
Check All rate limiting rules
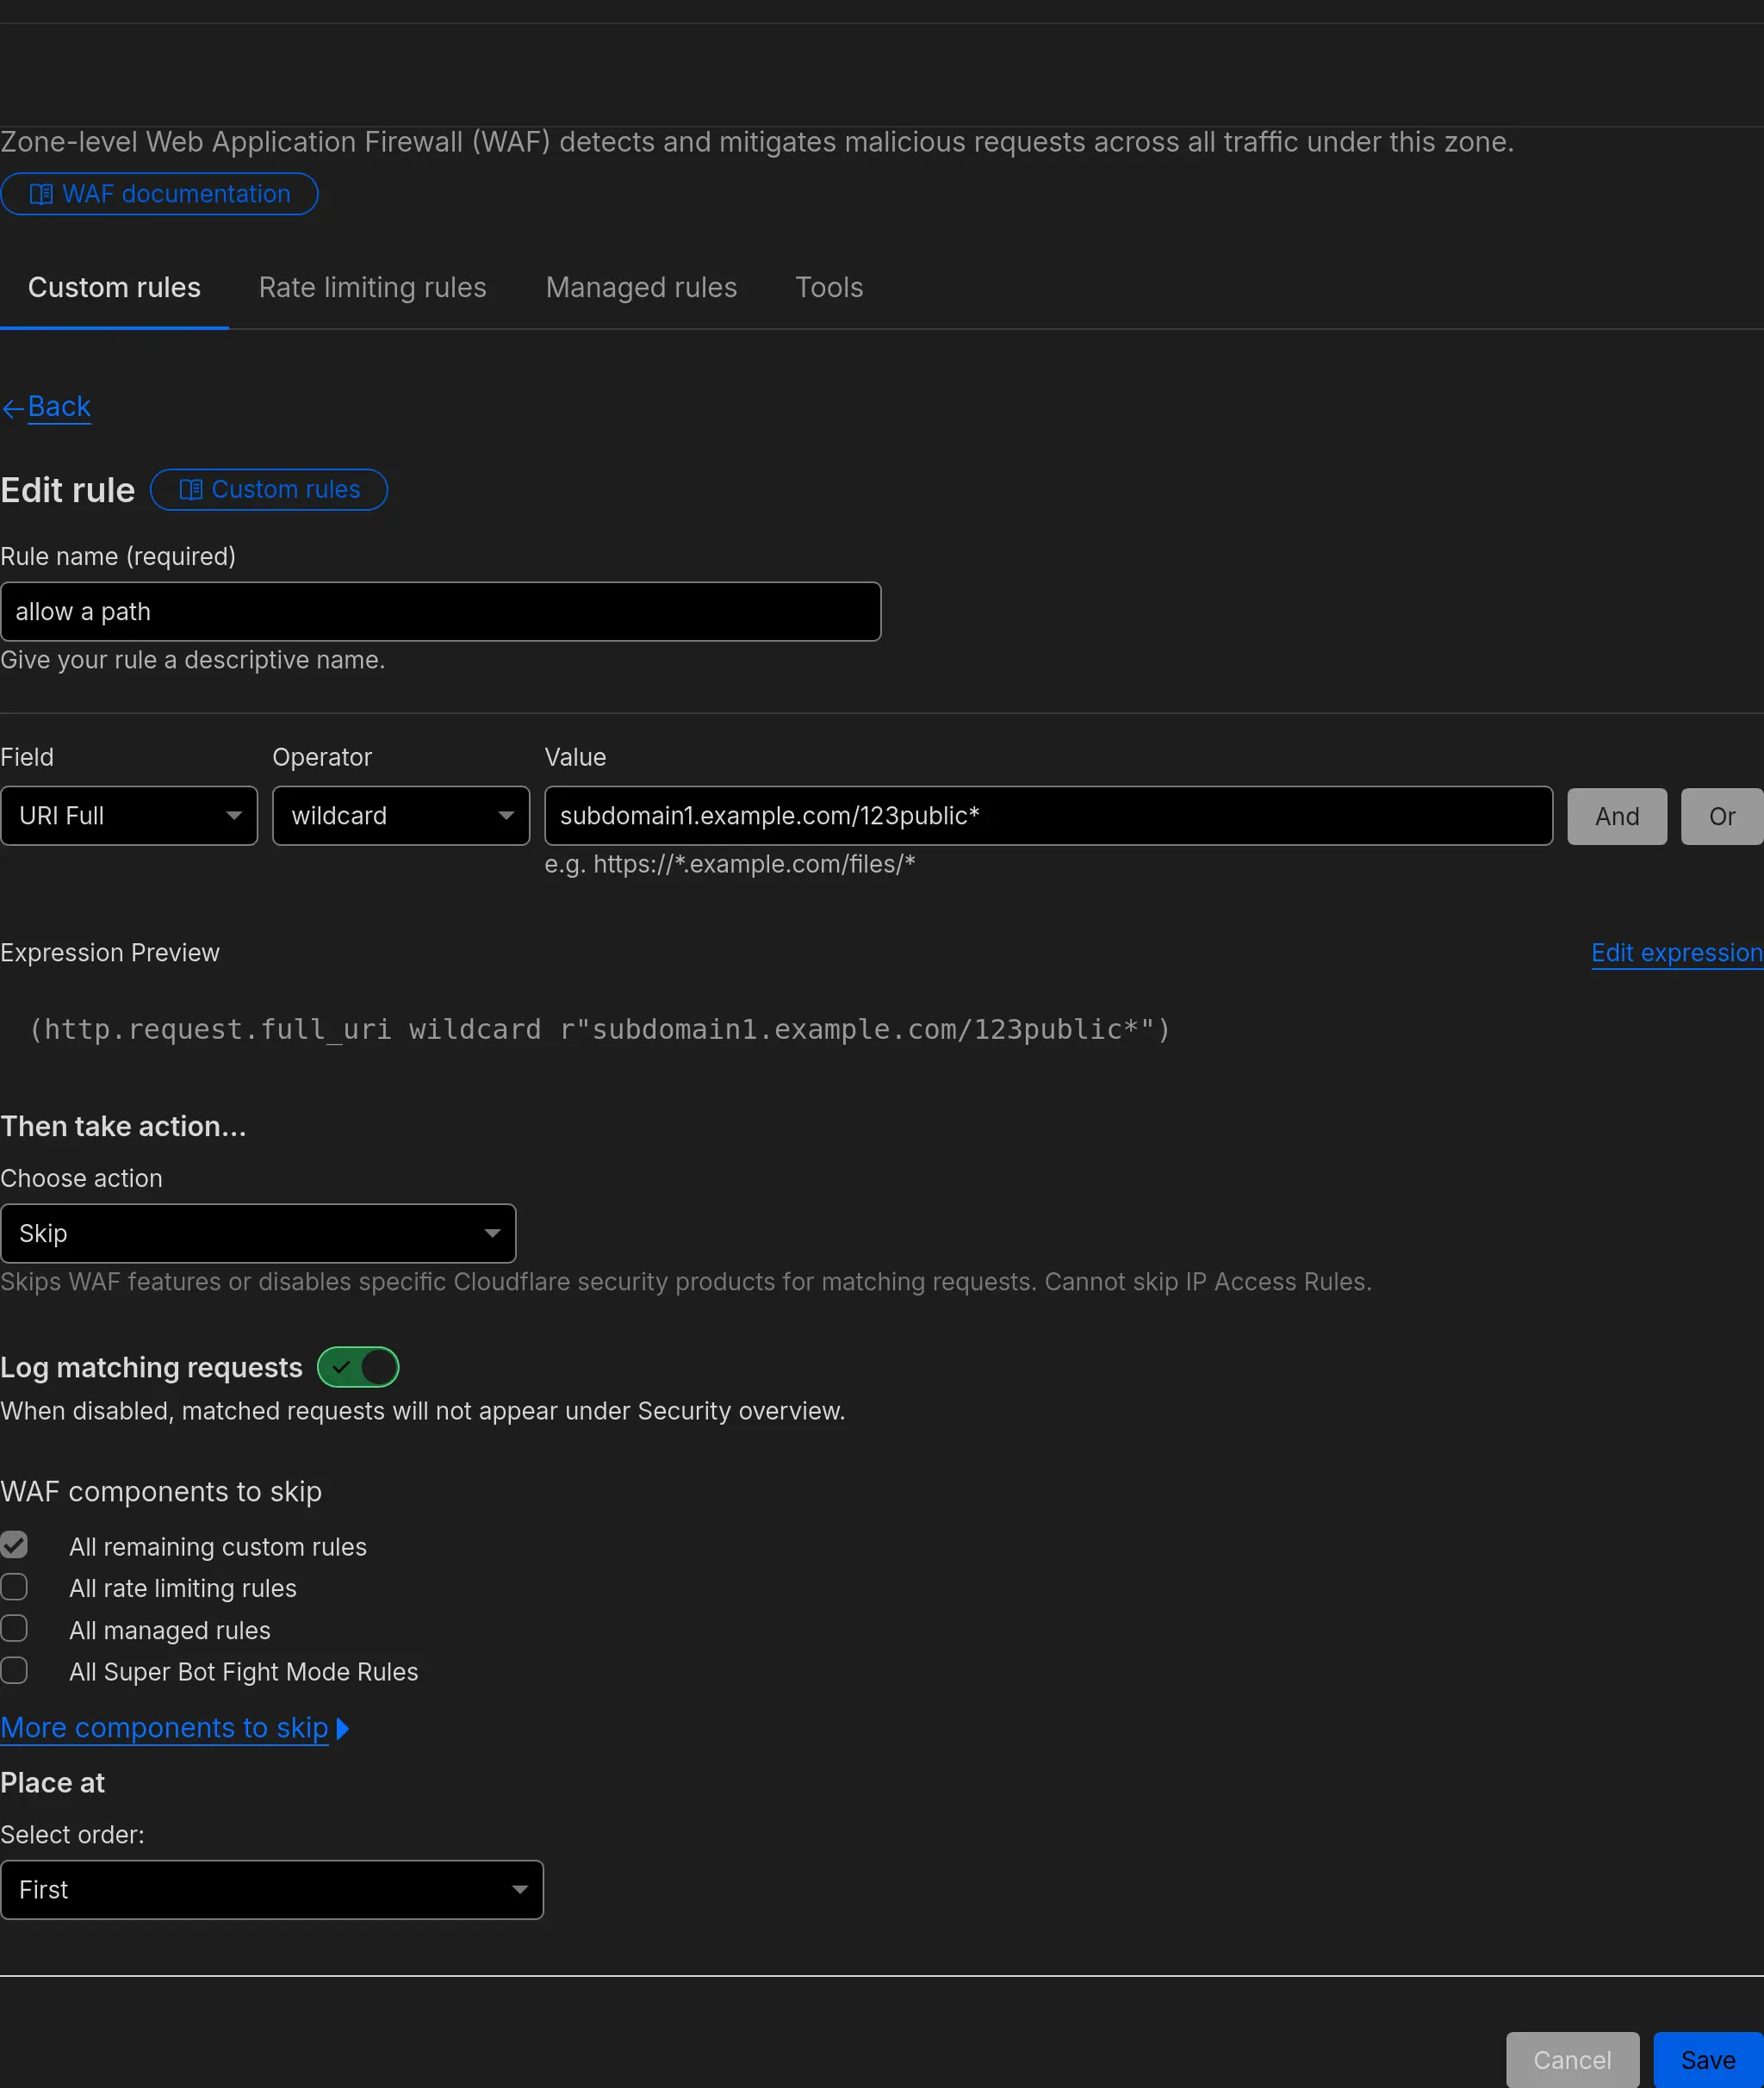[x=15, y=1587]
